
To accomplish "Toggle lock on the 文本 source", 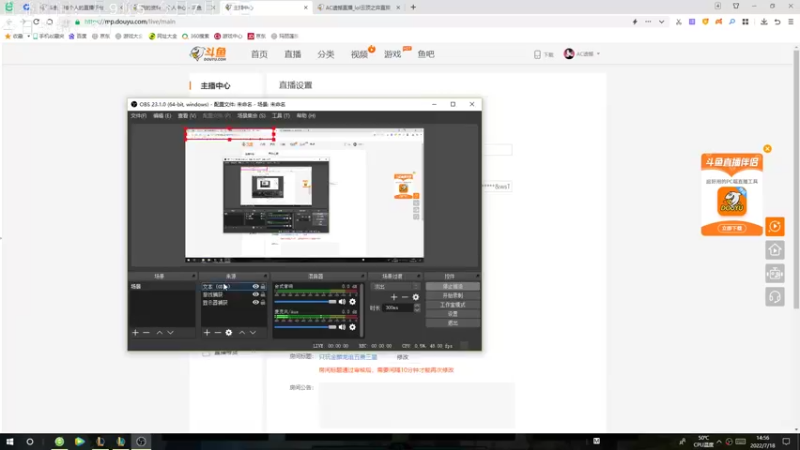I will [x=263, y=287].
